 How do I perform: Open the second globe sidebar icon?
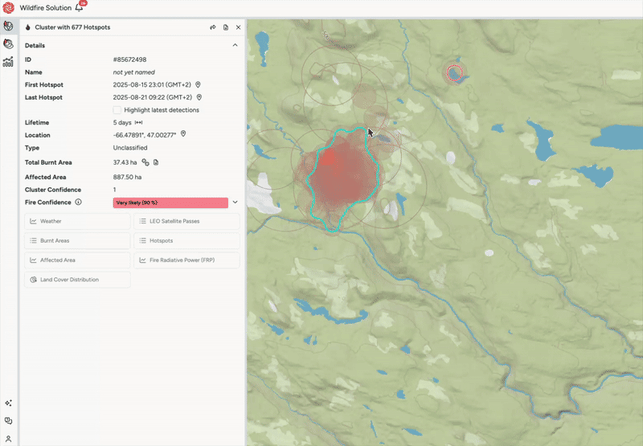[x=8, y=43]
